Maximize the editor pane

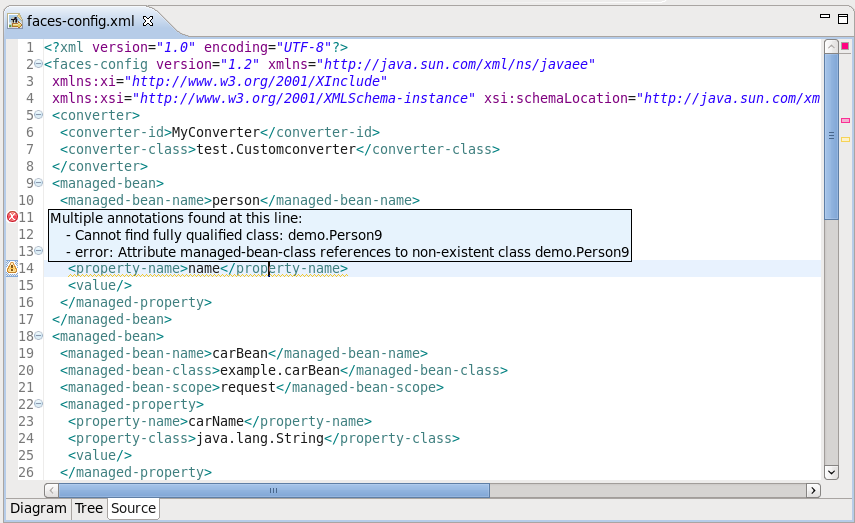point(843,18)
